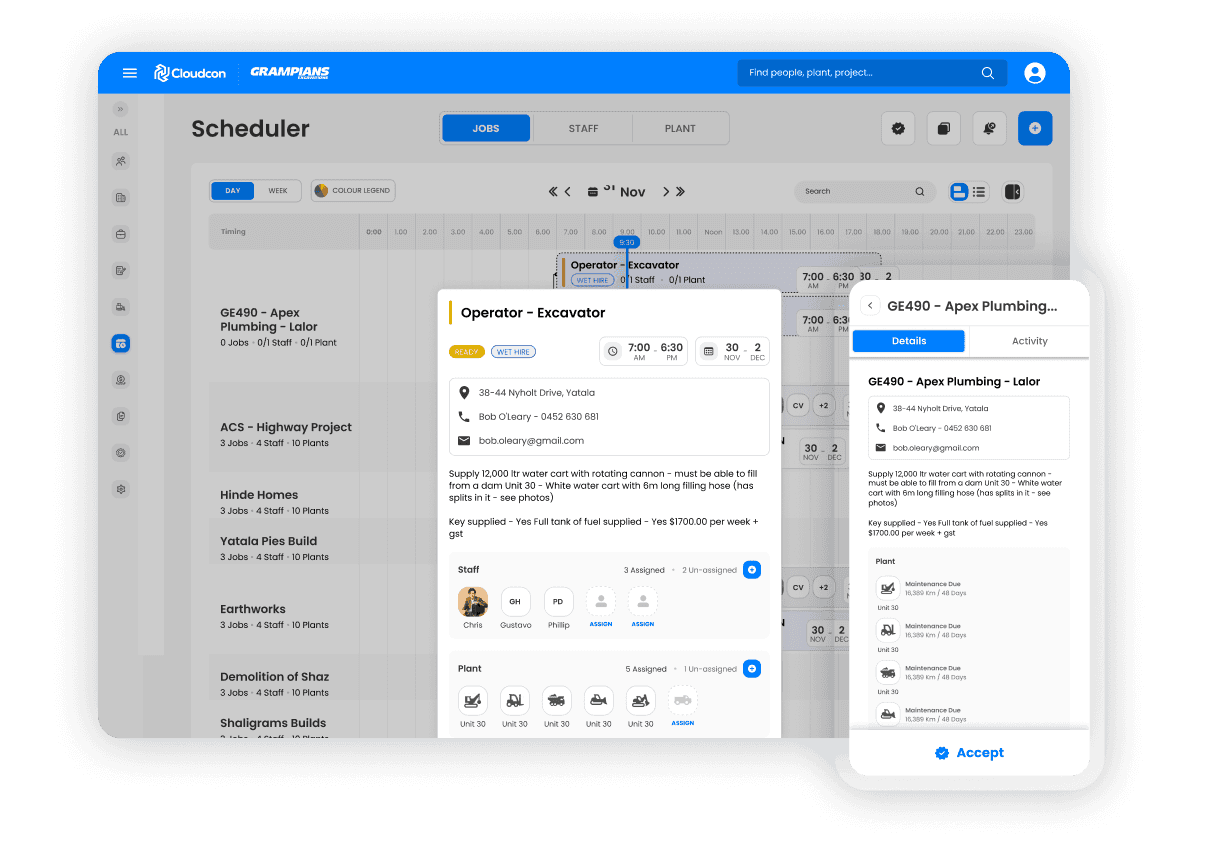Toggle the side panel layout icon
Screen dimensions: 1208x841
[1012, 192]
